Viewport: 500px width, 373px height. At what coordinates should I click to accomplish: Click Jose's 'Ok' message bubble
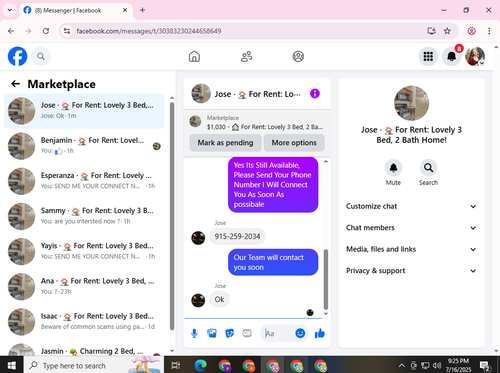219,299
